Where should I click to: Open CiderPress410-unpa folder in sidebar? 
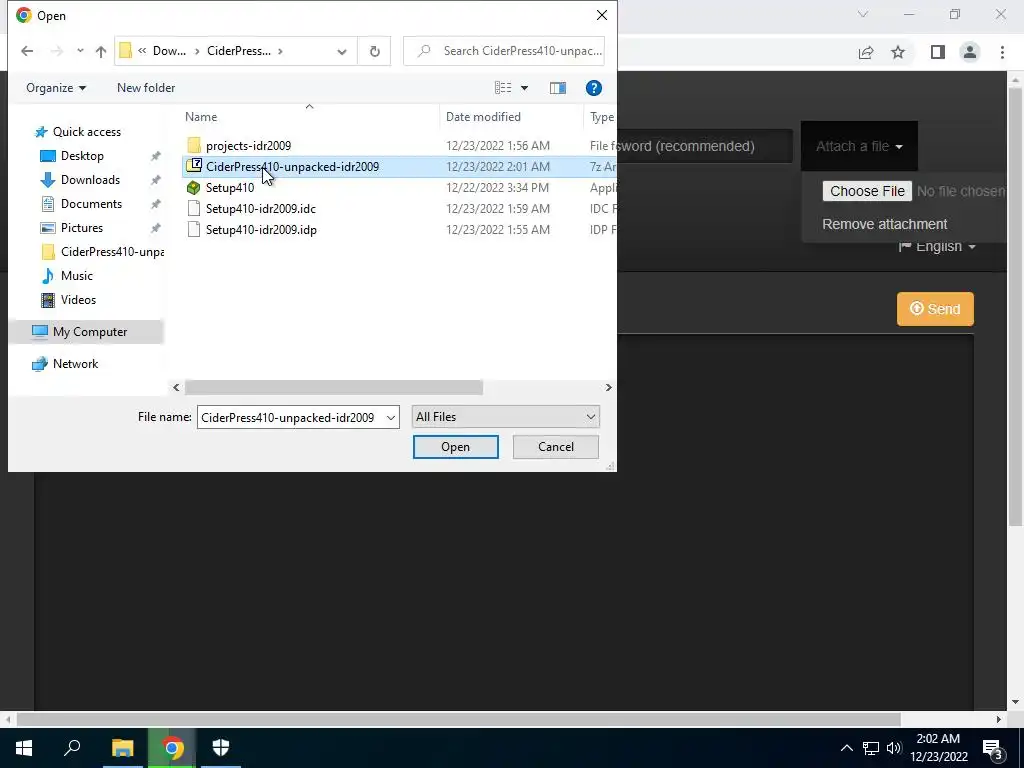[x=102, y=251]
